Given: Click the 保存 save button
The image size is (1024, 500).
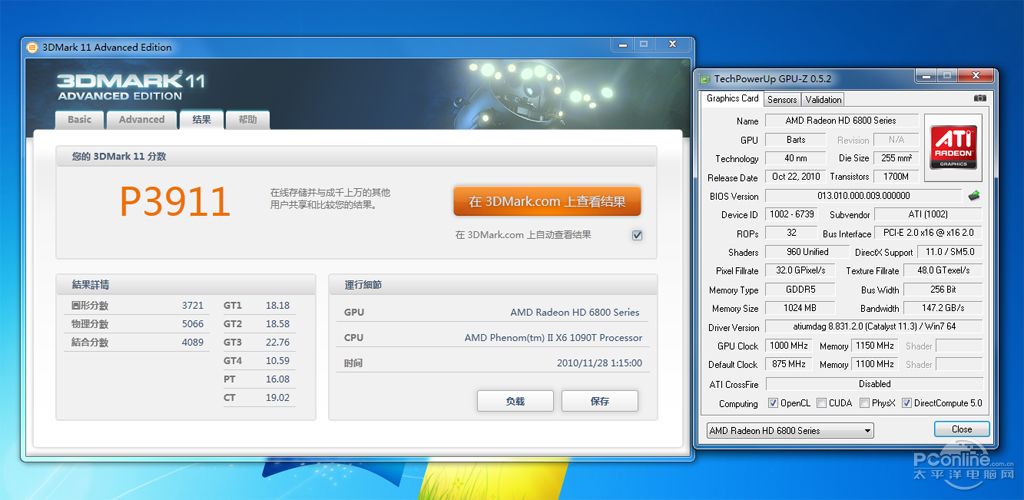Looking at the screenshot, I should (x=599, y=401).
